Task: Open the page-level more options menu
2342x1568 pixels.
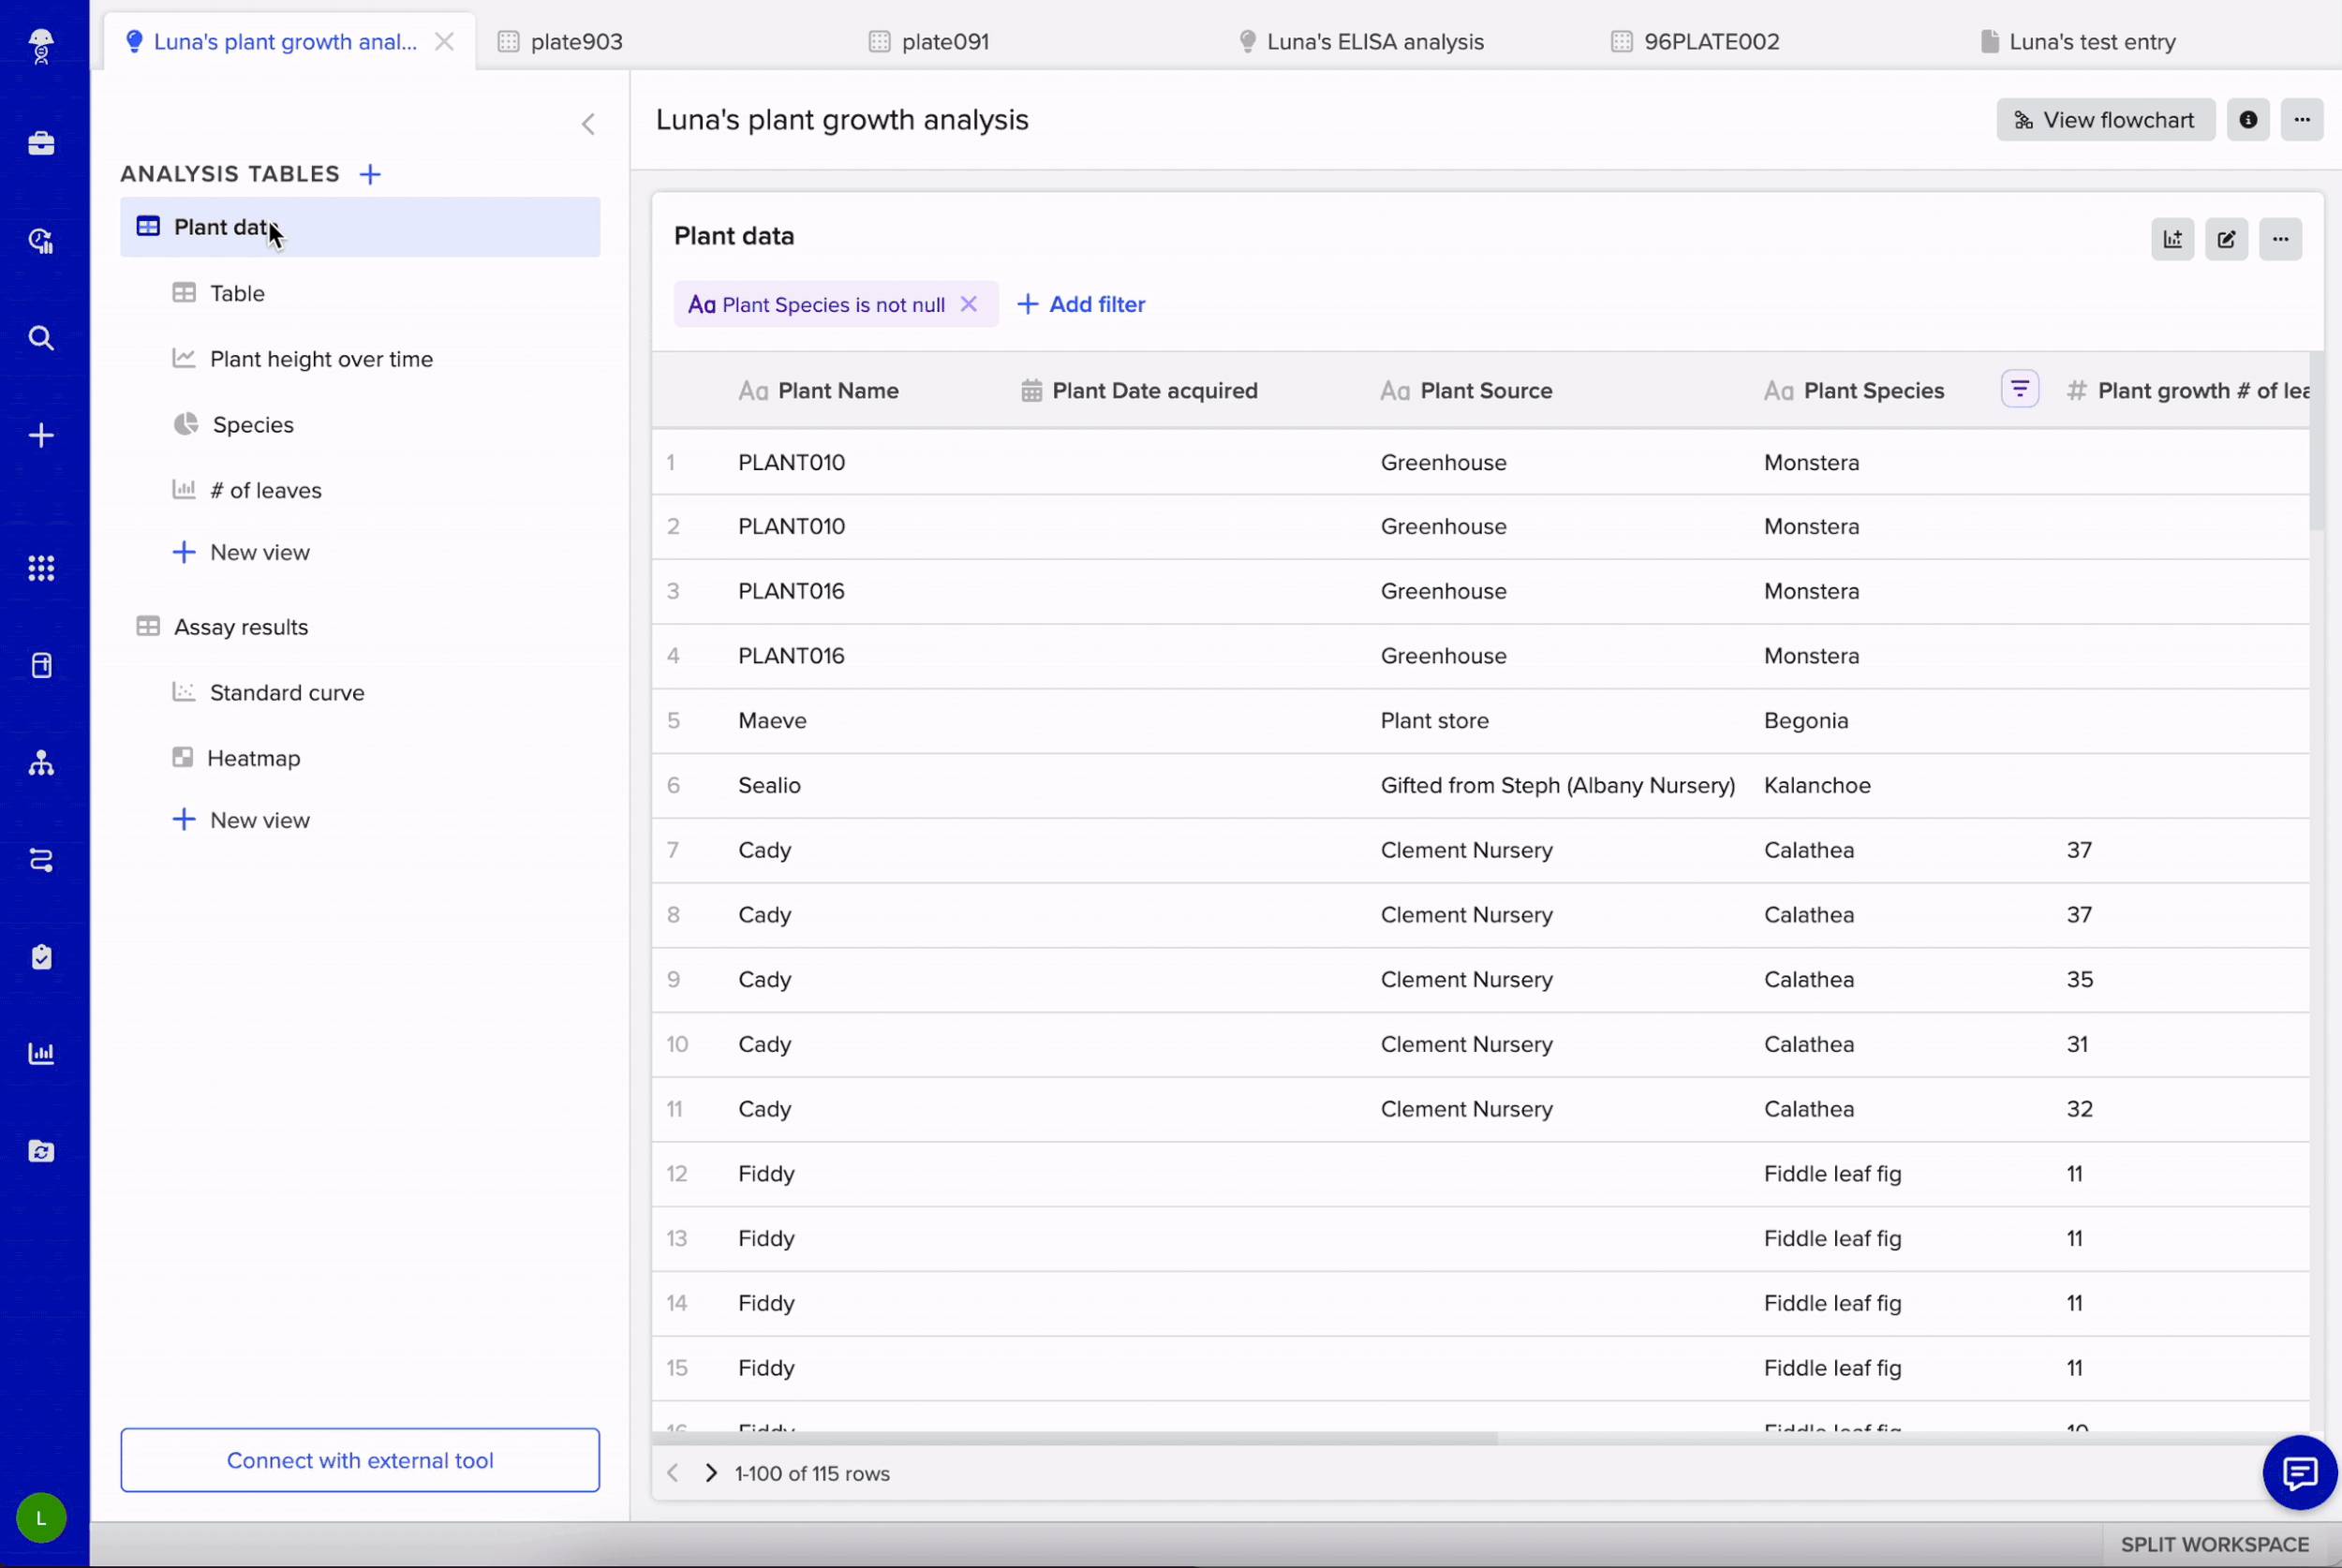Action: tap(2302, 120)
